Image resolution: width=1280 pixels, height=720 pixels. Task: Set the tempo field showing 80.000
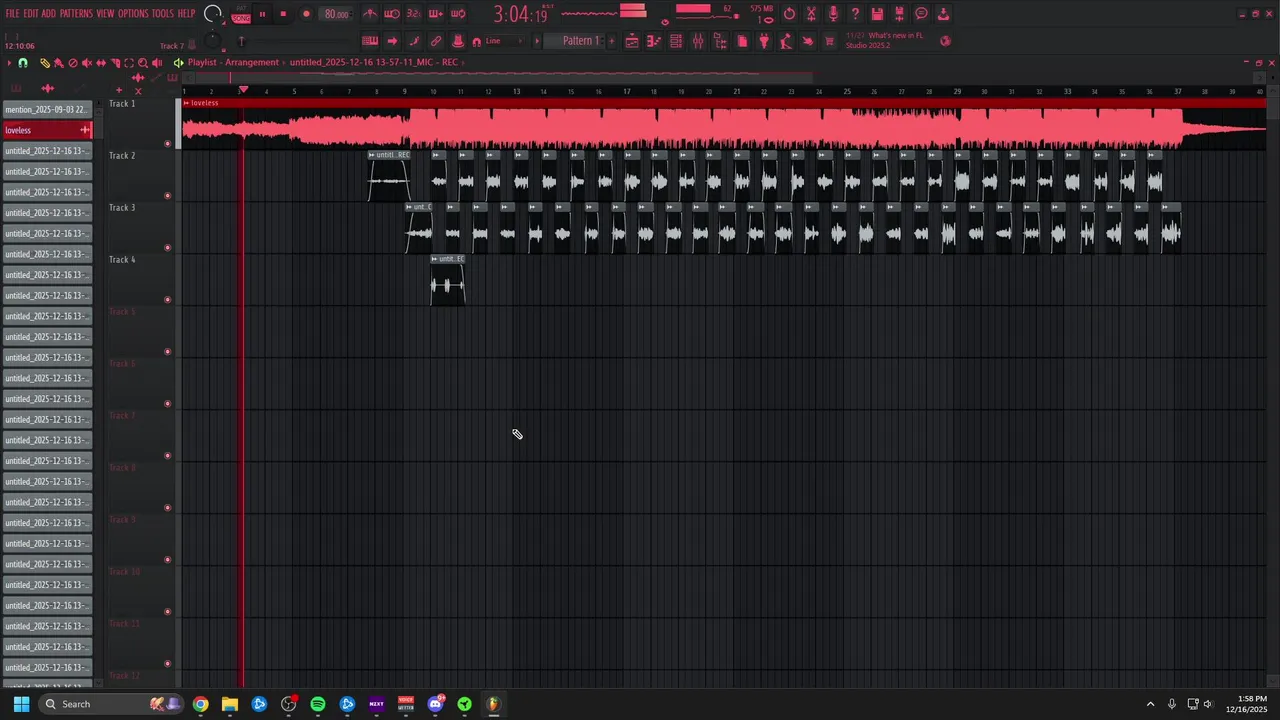337,15
